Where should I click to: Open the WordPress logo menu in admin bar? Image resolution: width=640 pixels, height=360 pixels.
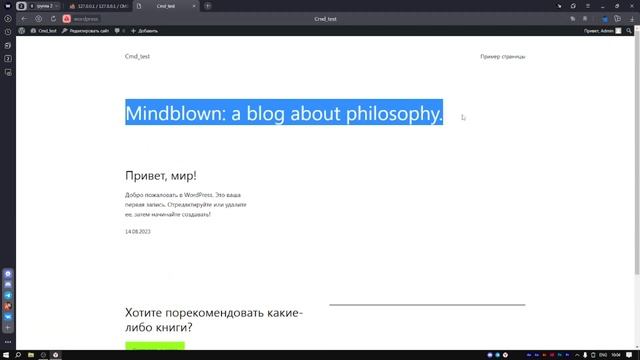click(x=22, y=31)
